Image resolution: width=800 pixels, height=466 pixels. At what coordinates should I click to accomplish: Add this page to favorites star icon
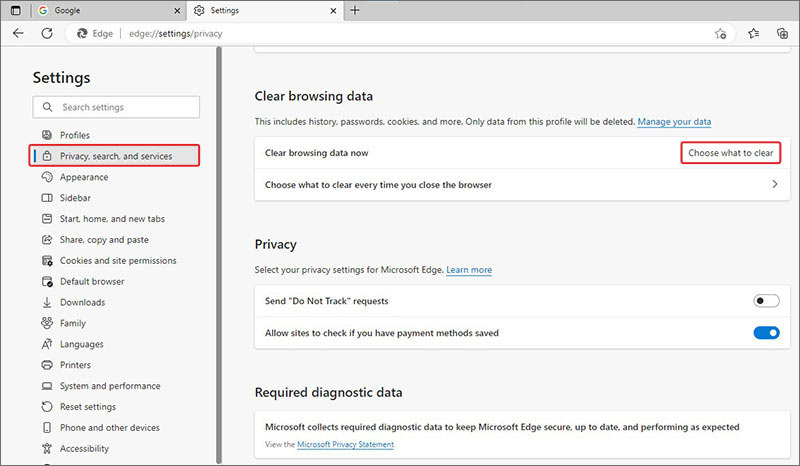720,34
